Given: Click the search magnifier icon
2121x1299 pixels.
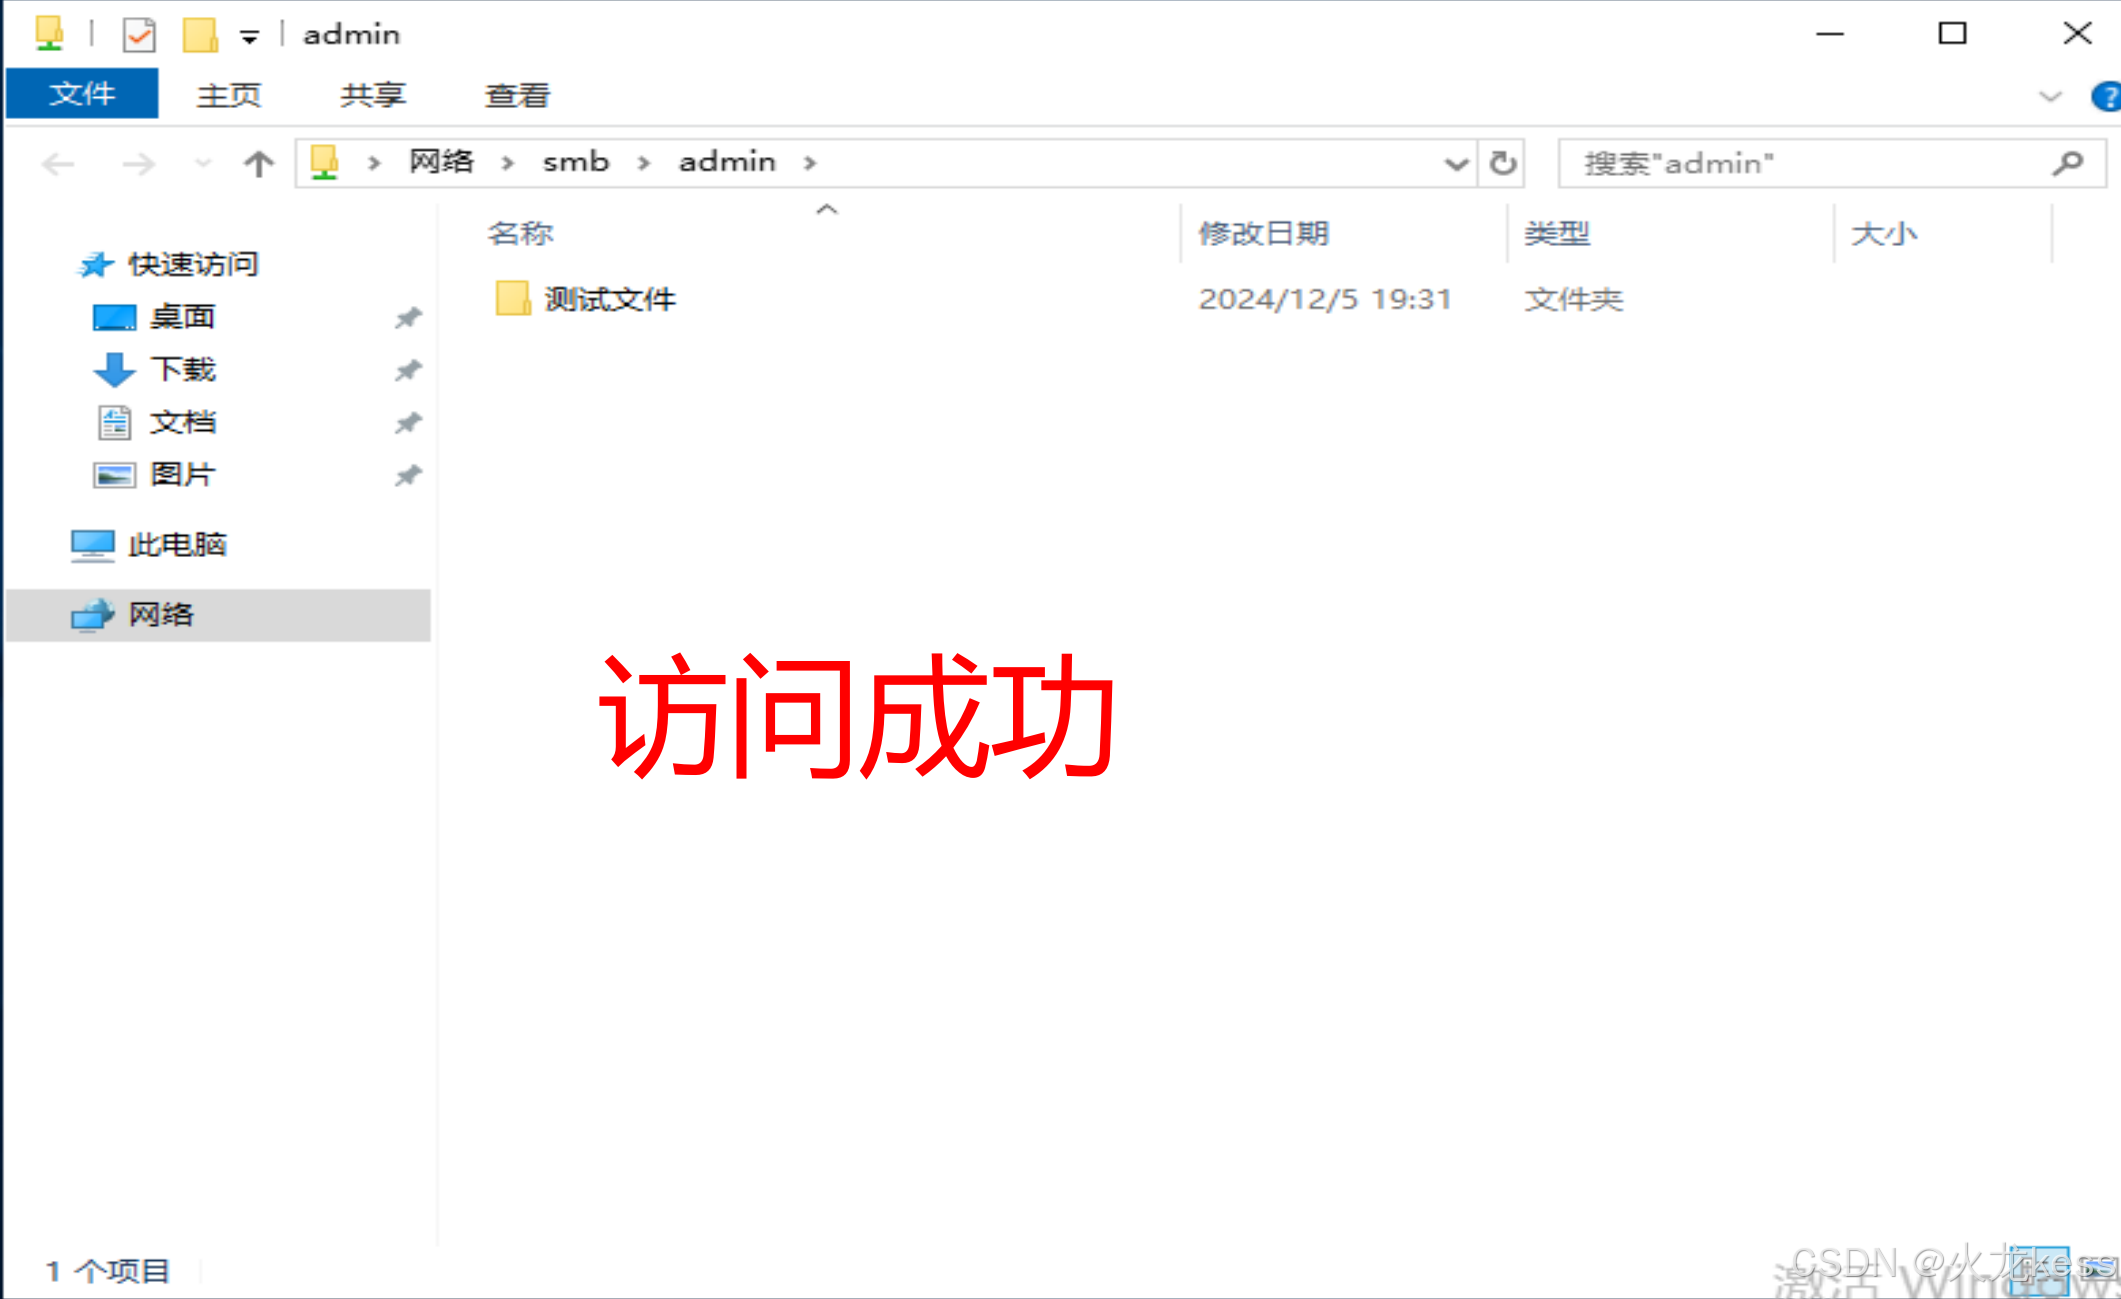Looking at the screenshot, I should click(x=2067, y=163).
